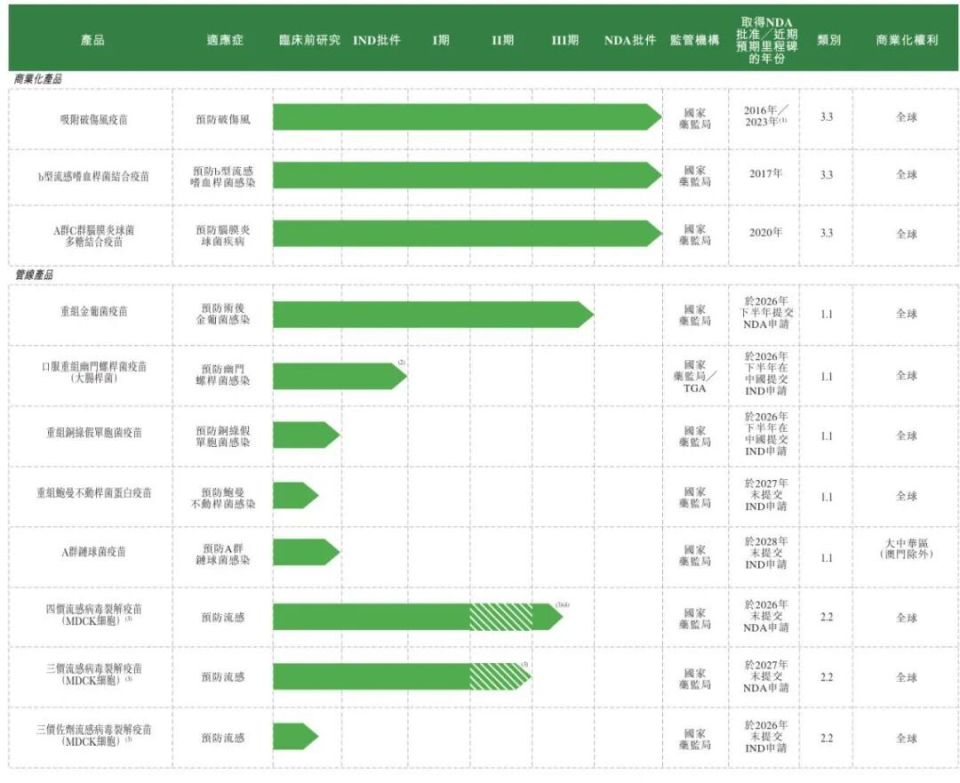
Task: Open the b型流感嗜血桿菌結合疫苗 product entry
Action: click(x=93, y=176)
